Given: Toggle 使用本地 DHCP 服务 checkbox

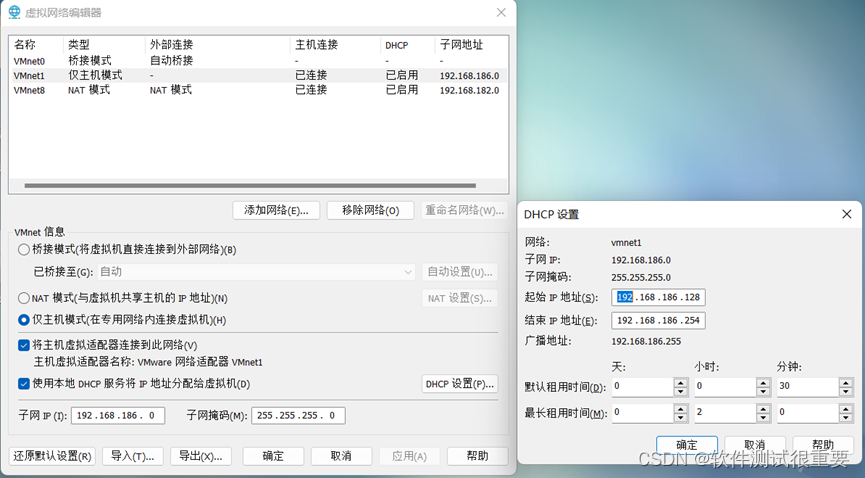Looking at the screenshot, I should (x=24, y=384).
